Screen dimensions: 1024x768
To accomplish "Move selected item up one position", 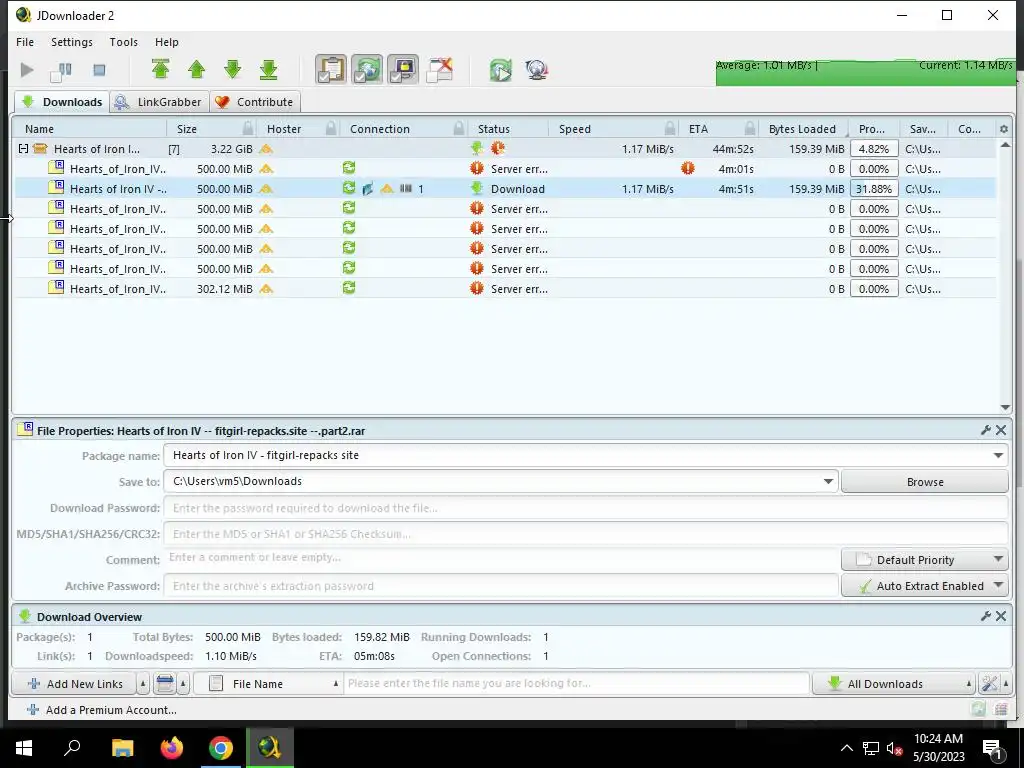I will pos(197,69).
